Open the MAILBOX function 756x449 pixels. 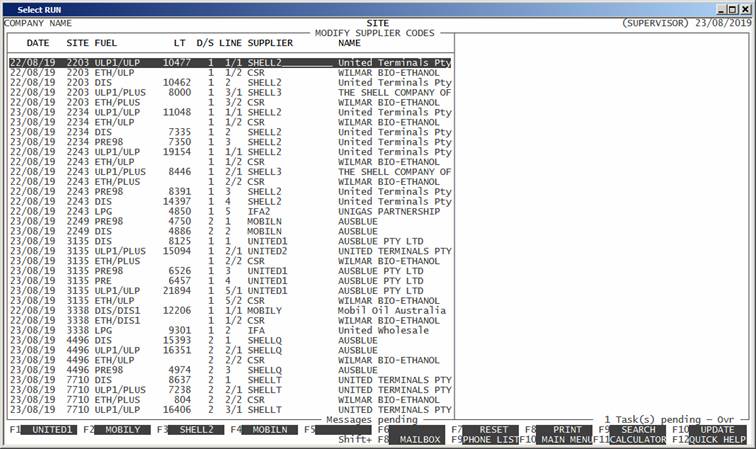(415, 440)
